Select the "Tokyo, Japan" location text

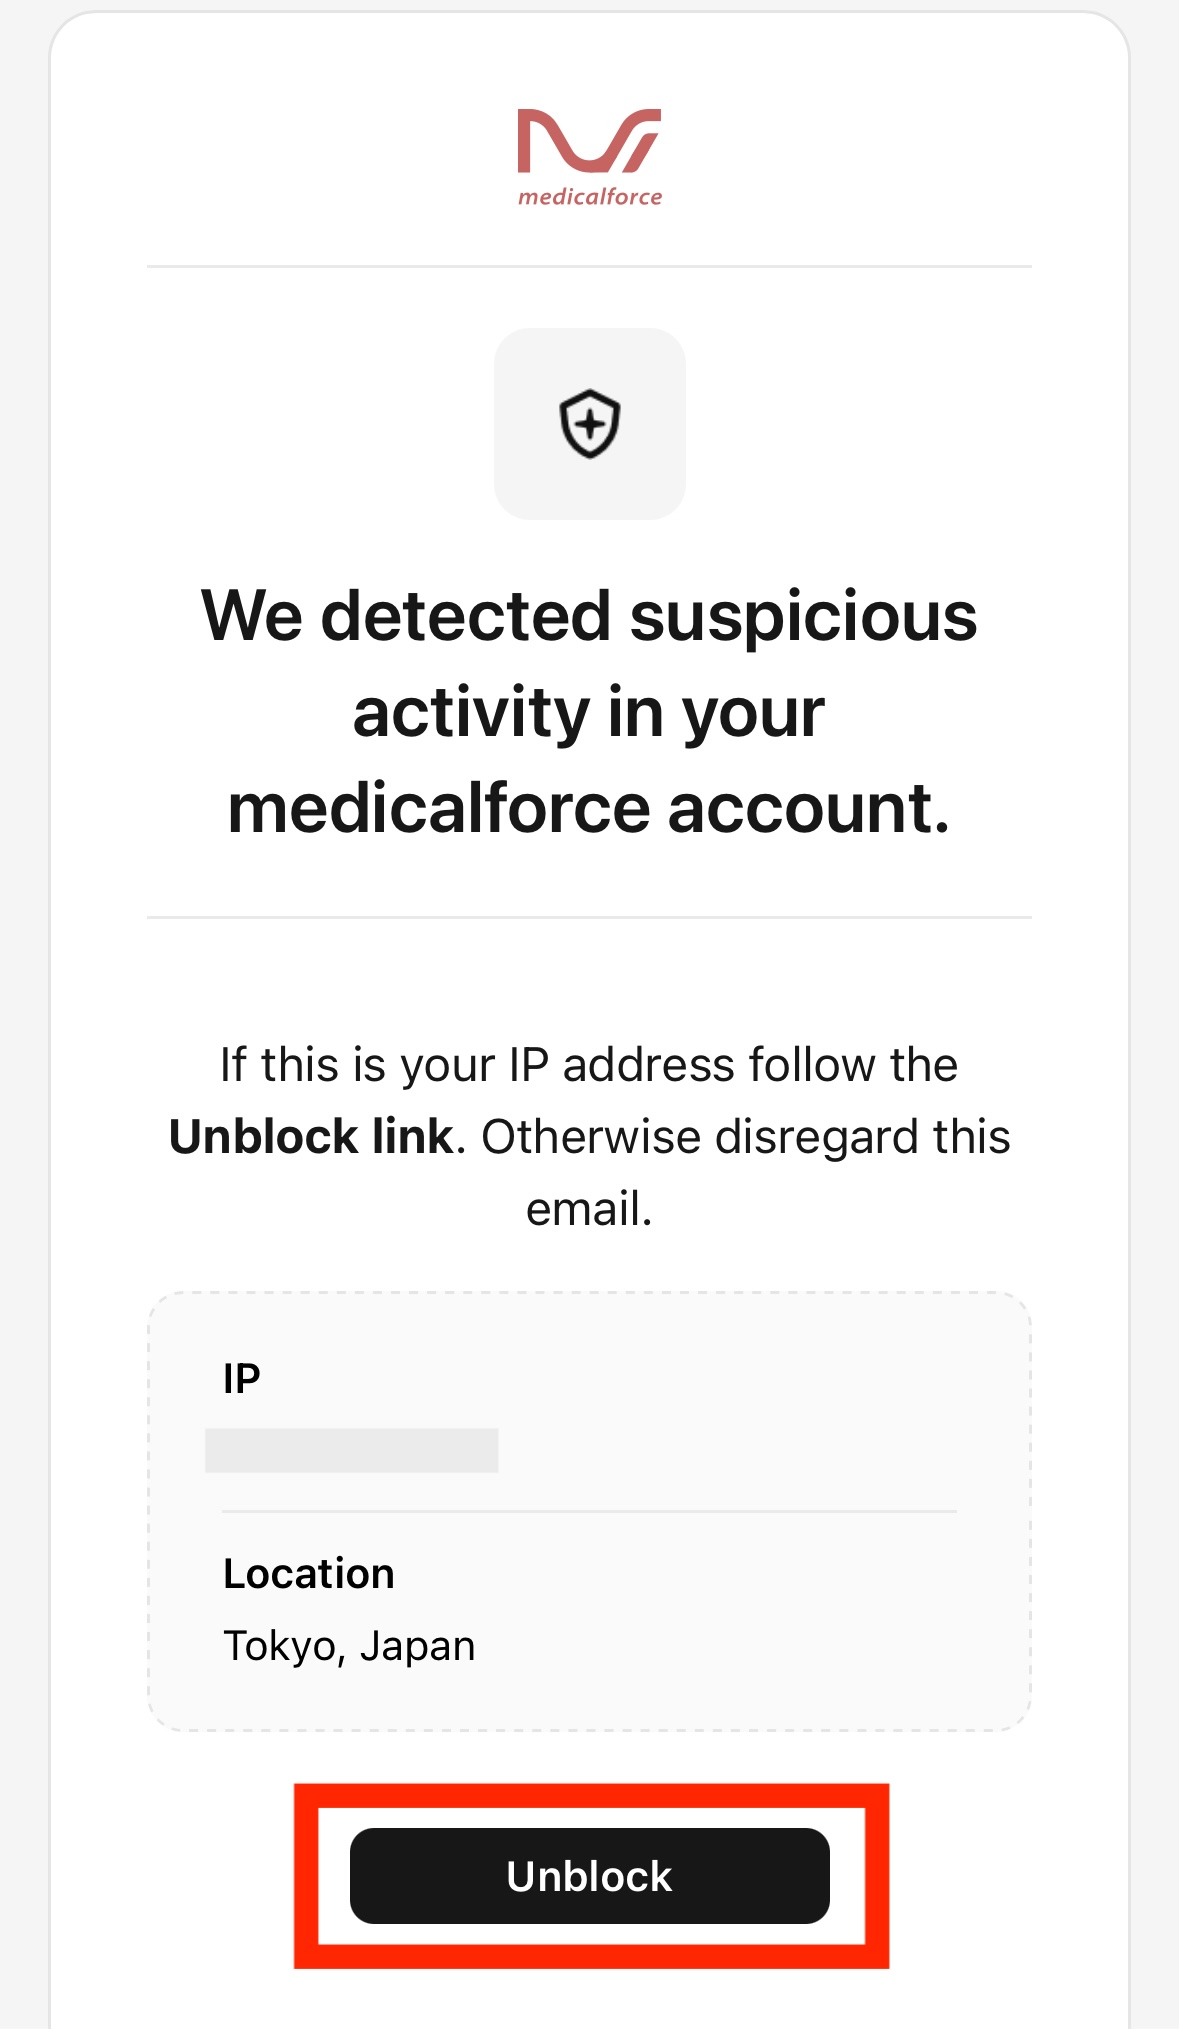[349, 1646]
